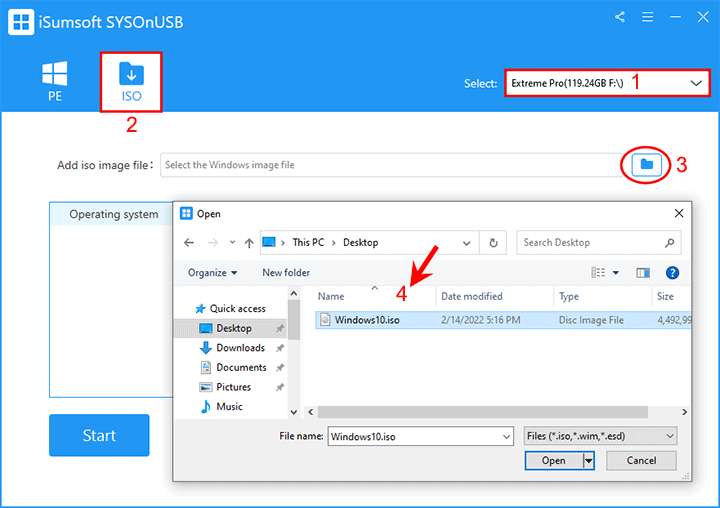Minimize the iSumsoft SYSOnUSB window

(x=675, y=17)
